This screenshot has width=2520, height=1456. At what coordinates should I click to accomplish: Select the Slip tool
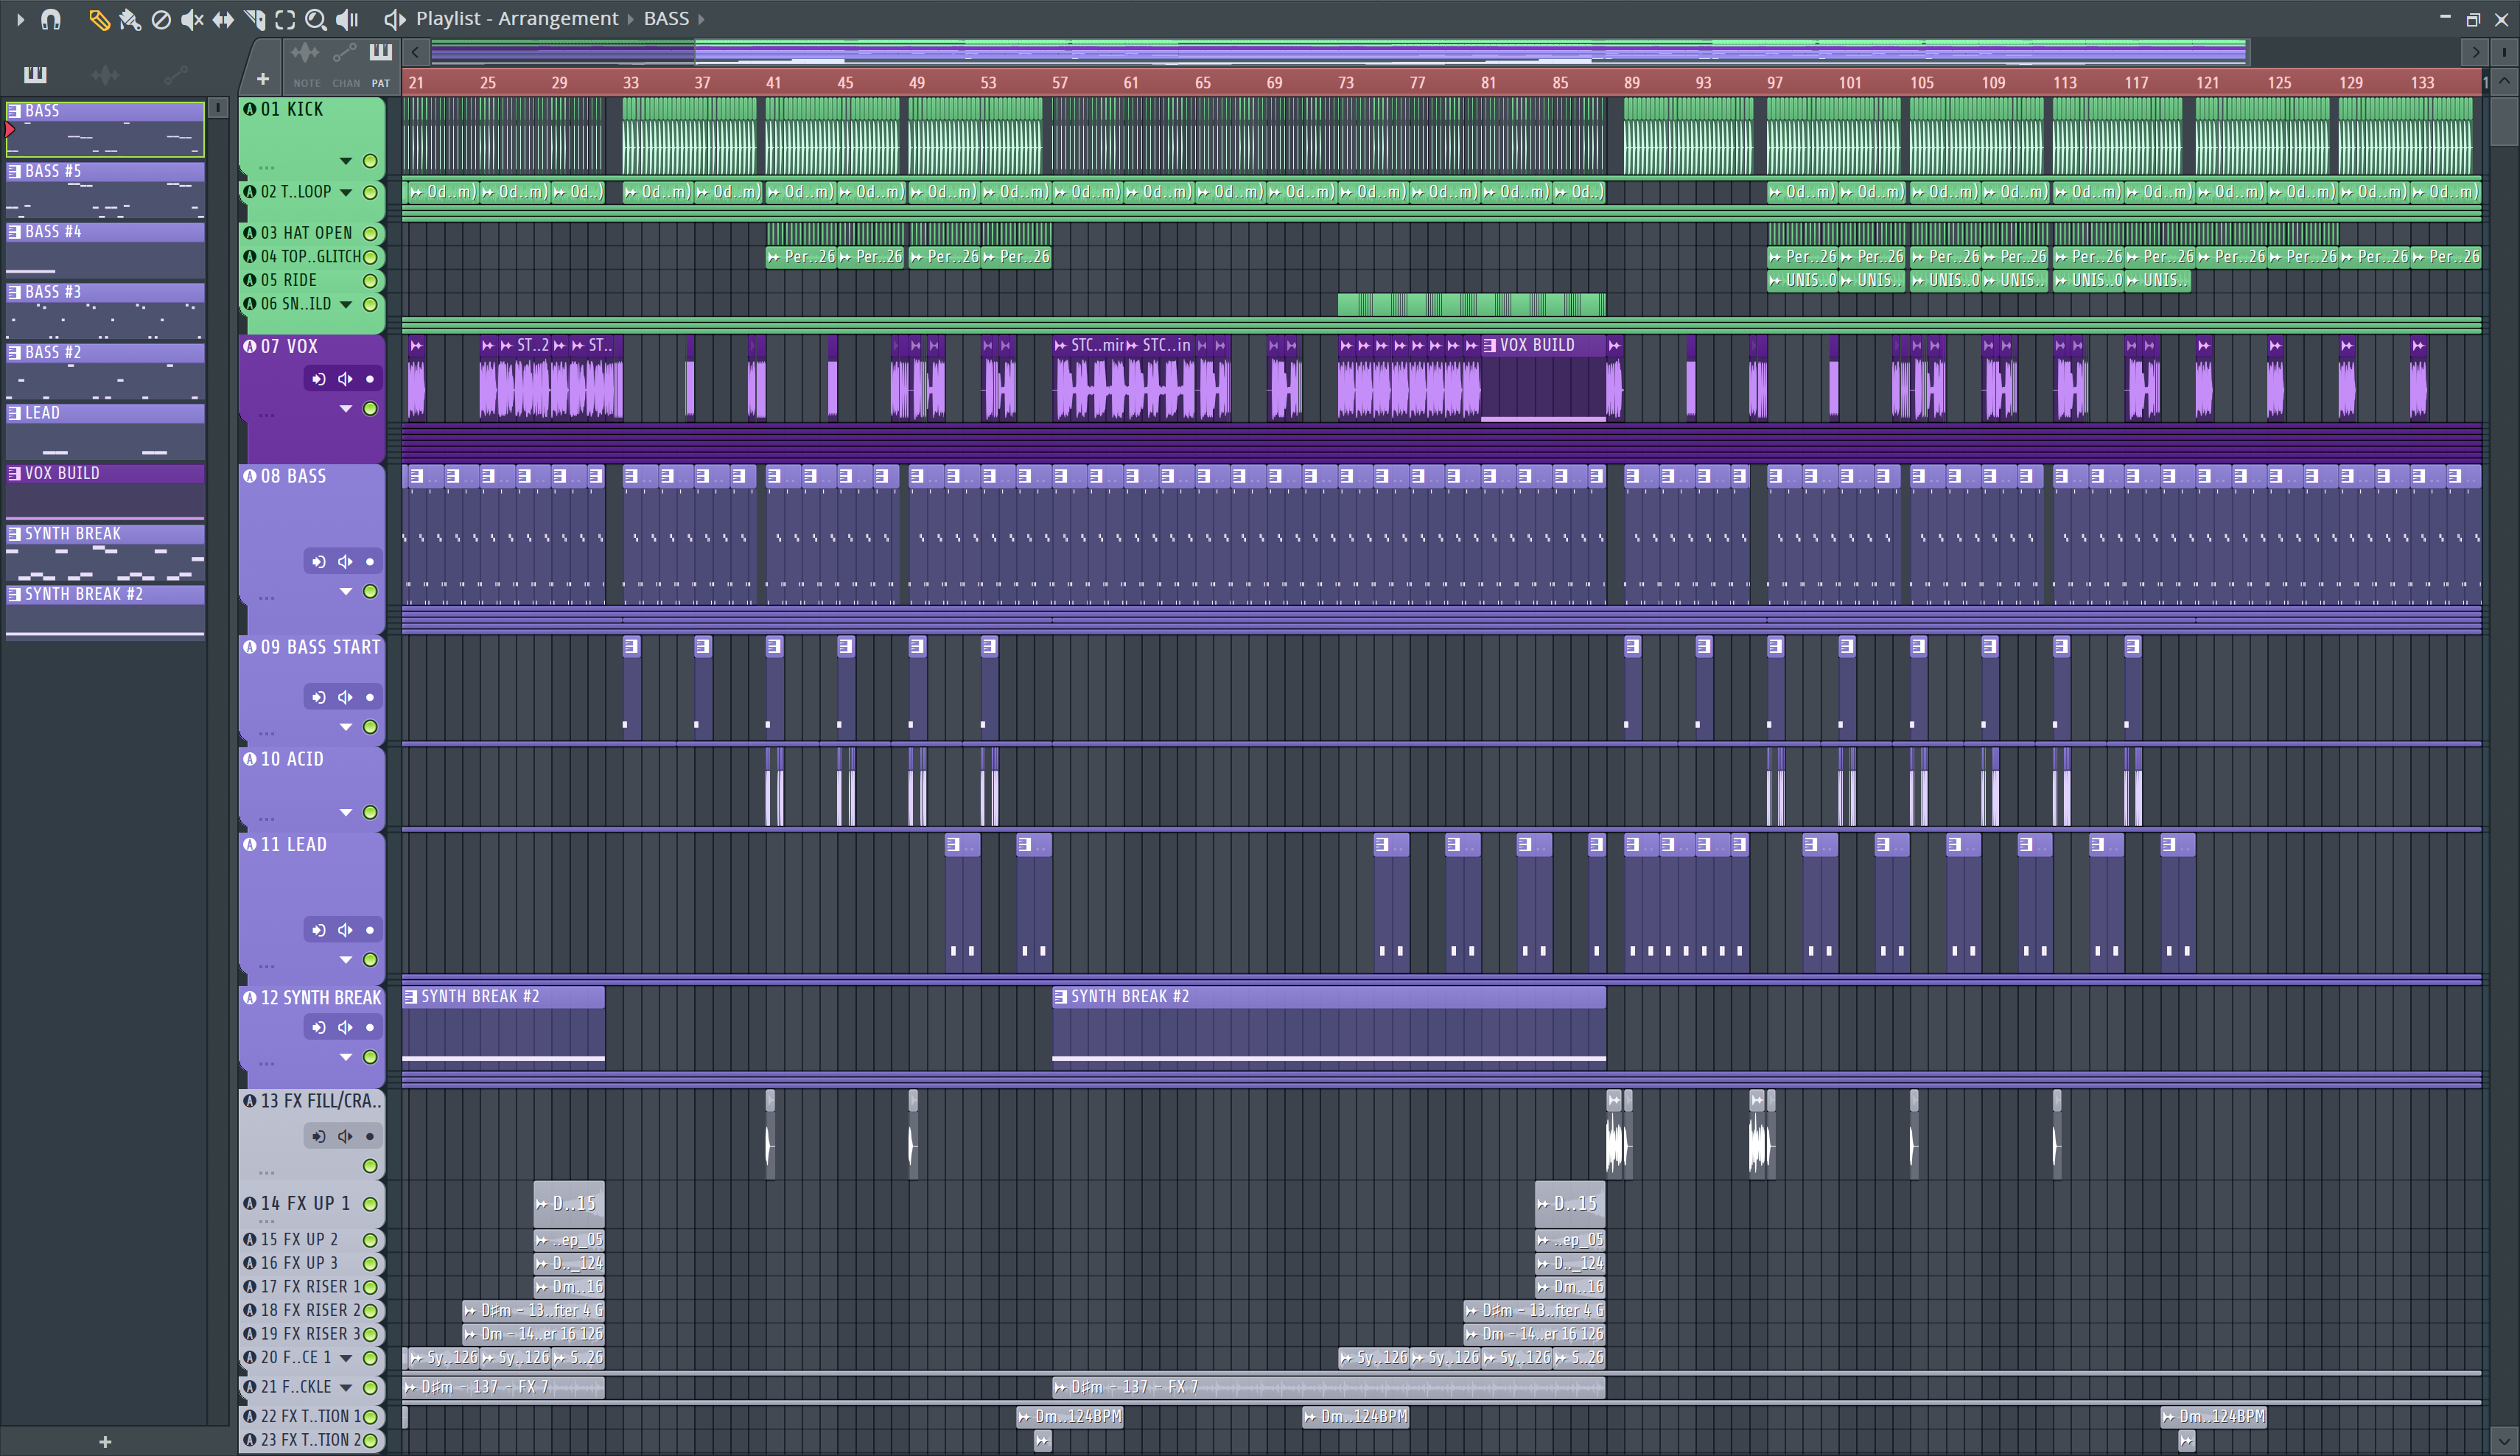pos(222,19)
